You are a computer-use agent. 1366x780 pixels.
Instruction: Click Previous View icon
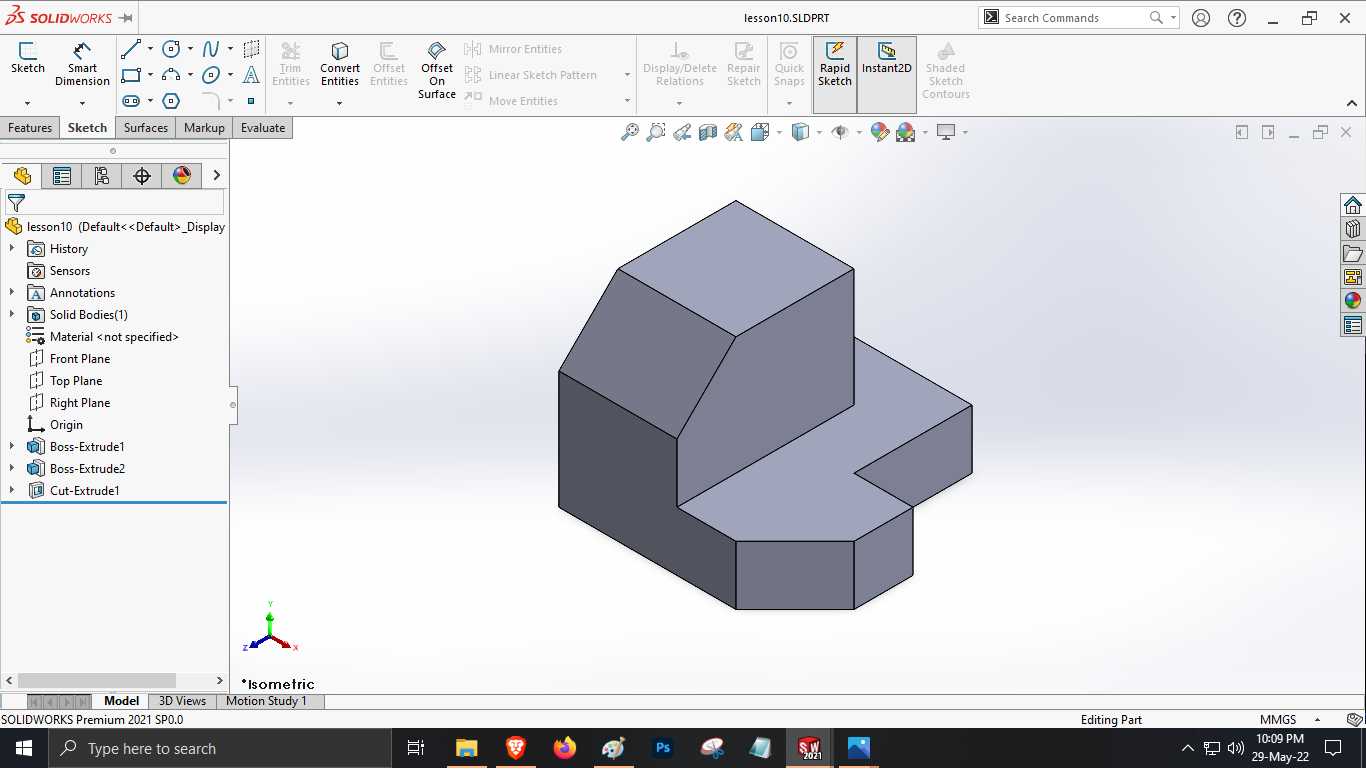[682, 132]
